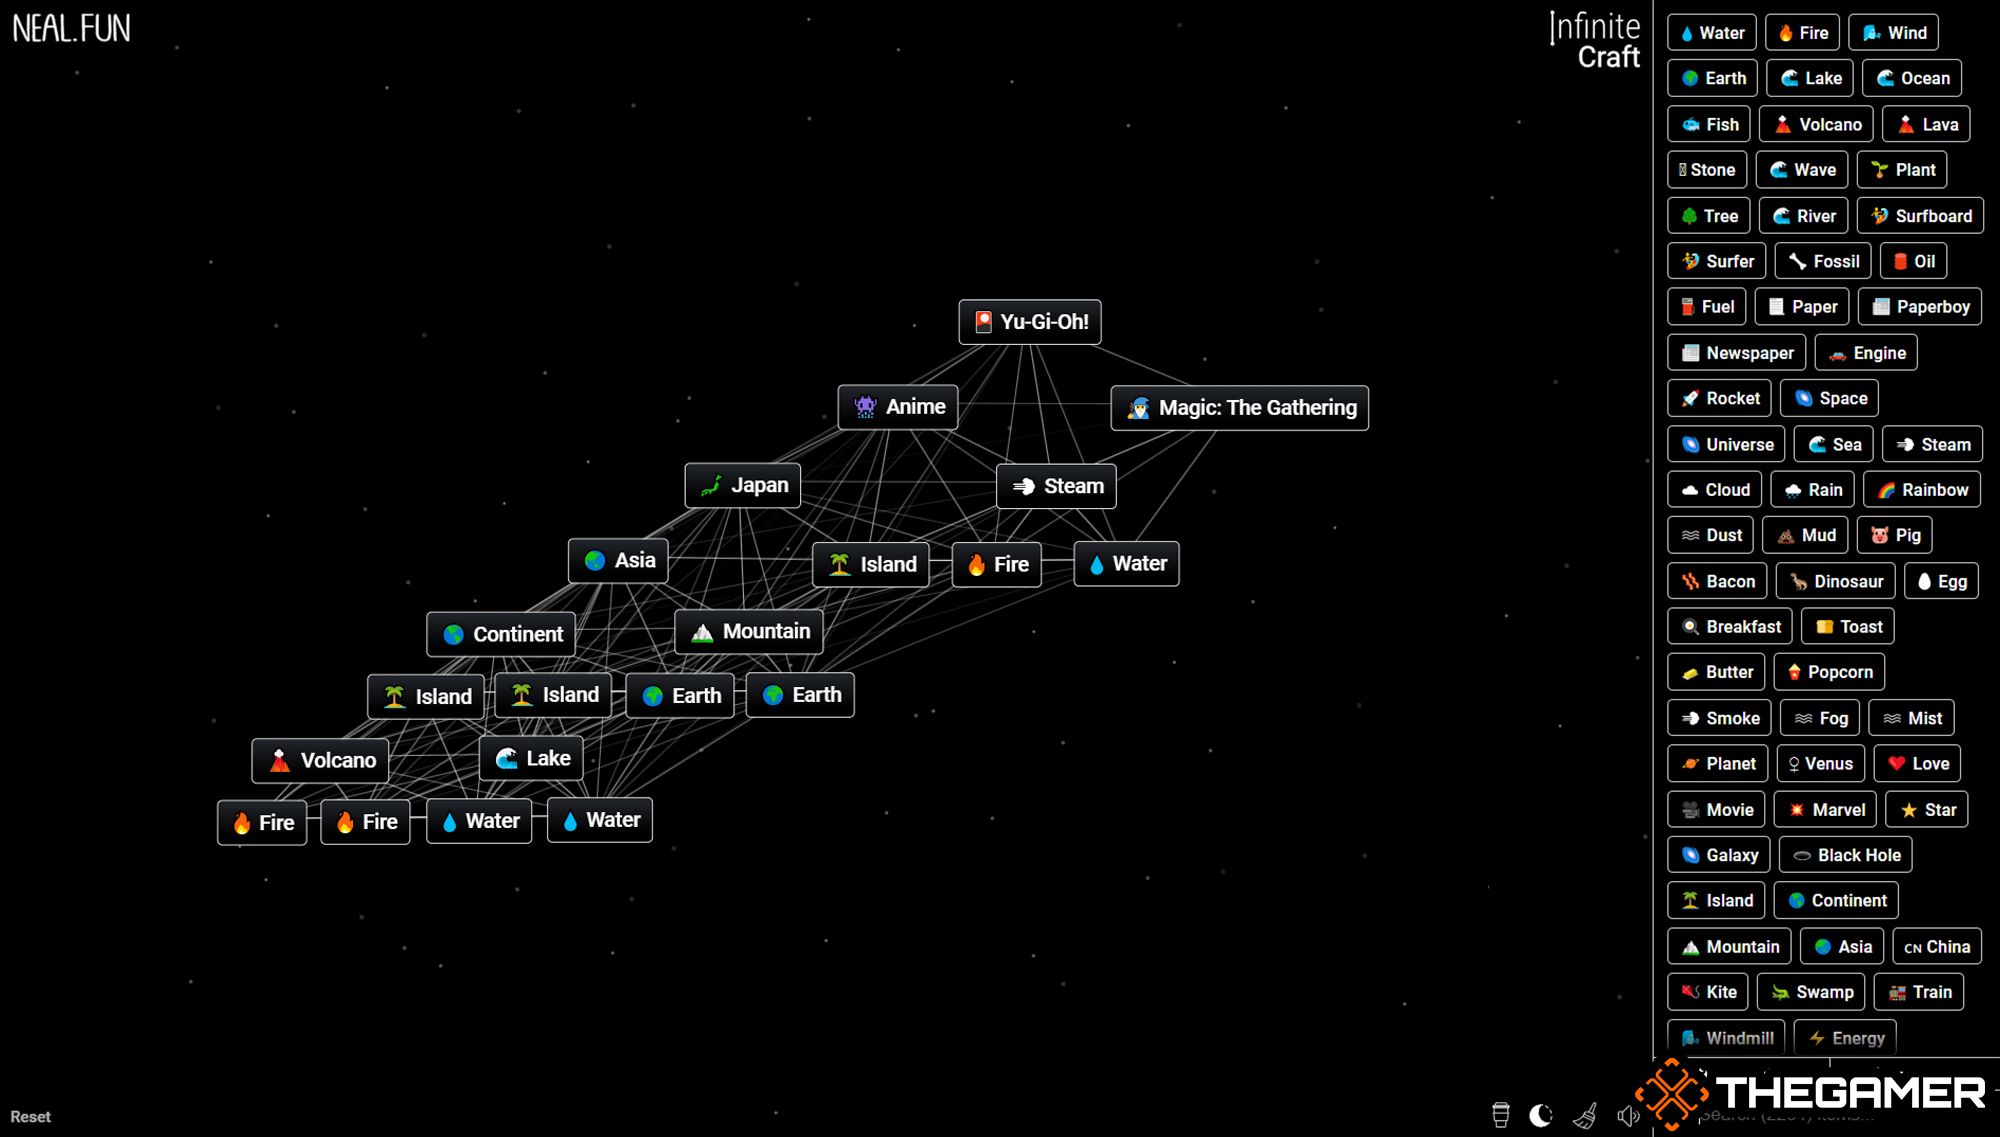
Task: Select Kite in the sidebar
Action: tap(1708, 992)
